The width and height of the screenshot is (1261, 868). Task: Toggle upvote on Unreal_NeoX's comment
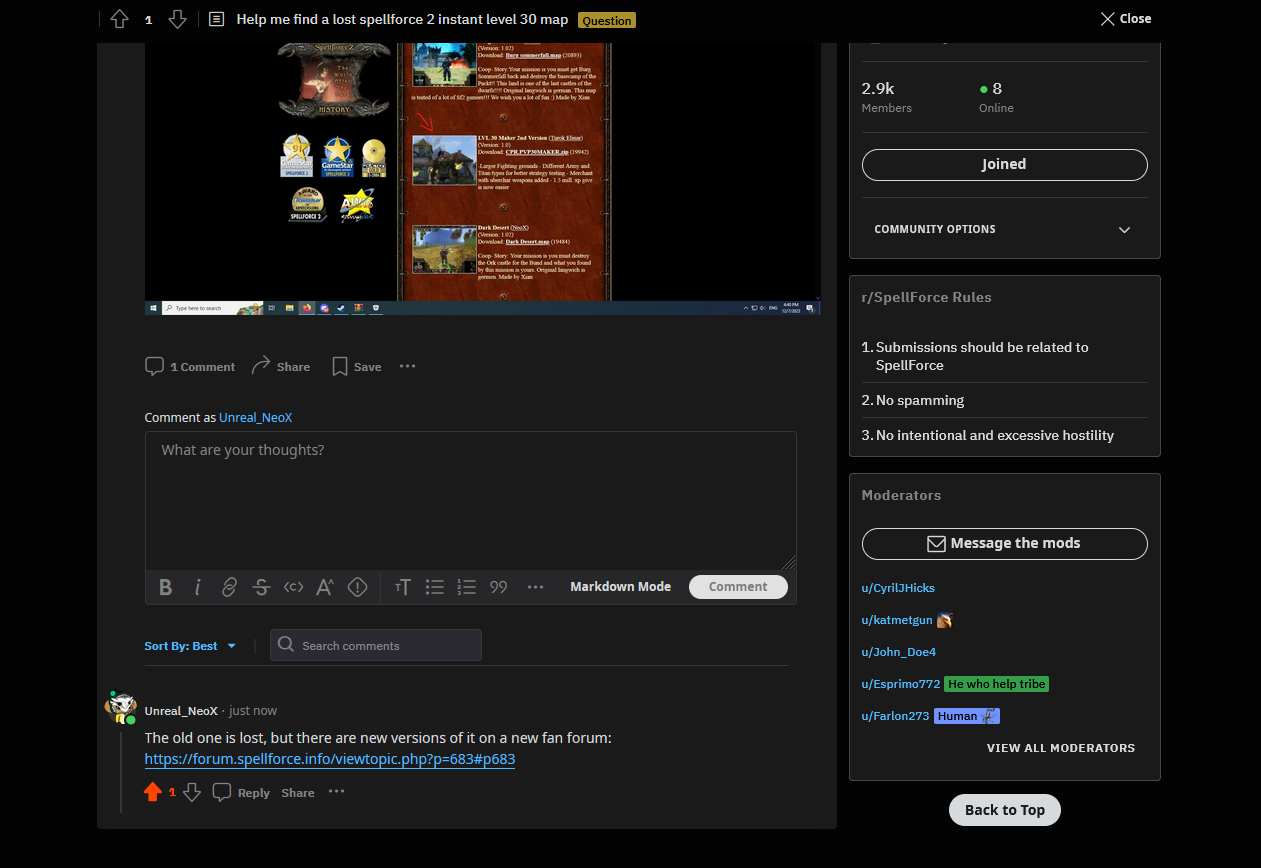152,792
